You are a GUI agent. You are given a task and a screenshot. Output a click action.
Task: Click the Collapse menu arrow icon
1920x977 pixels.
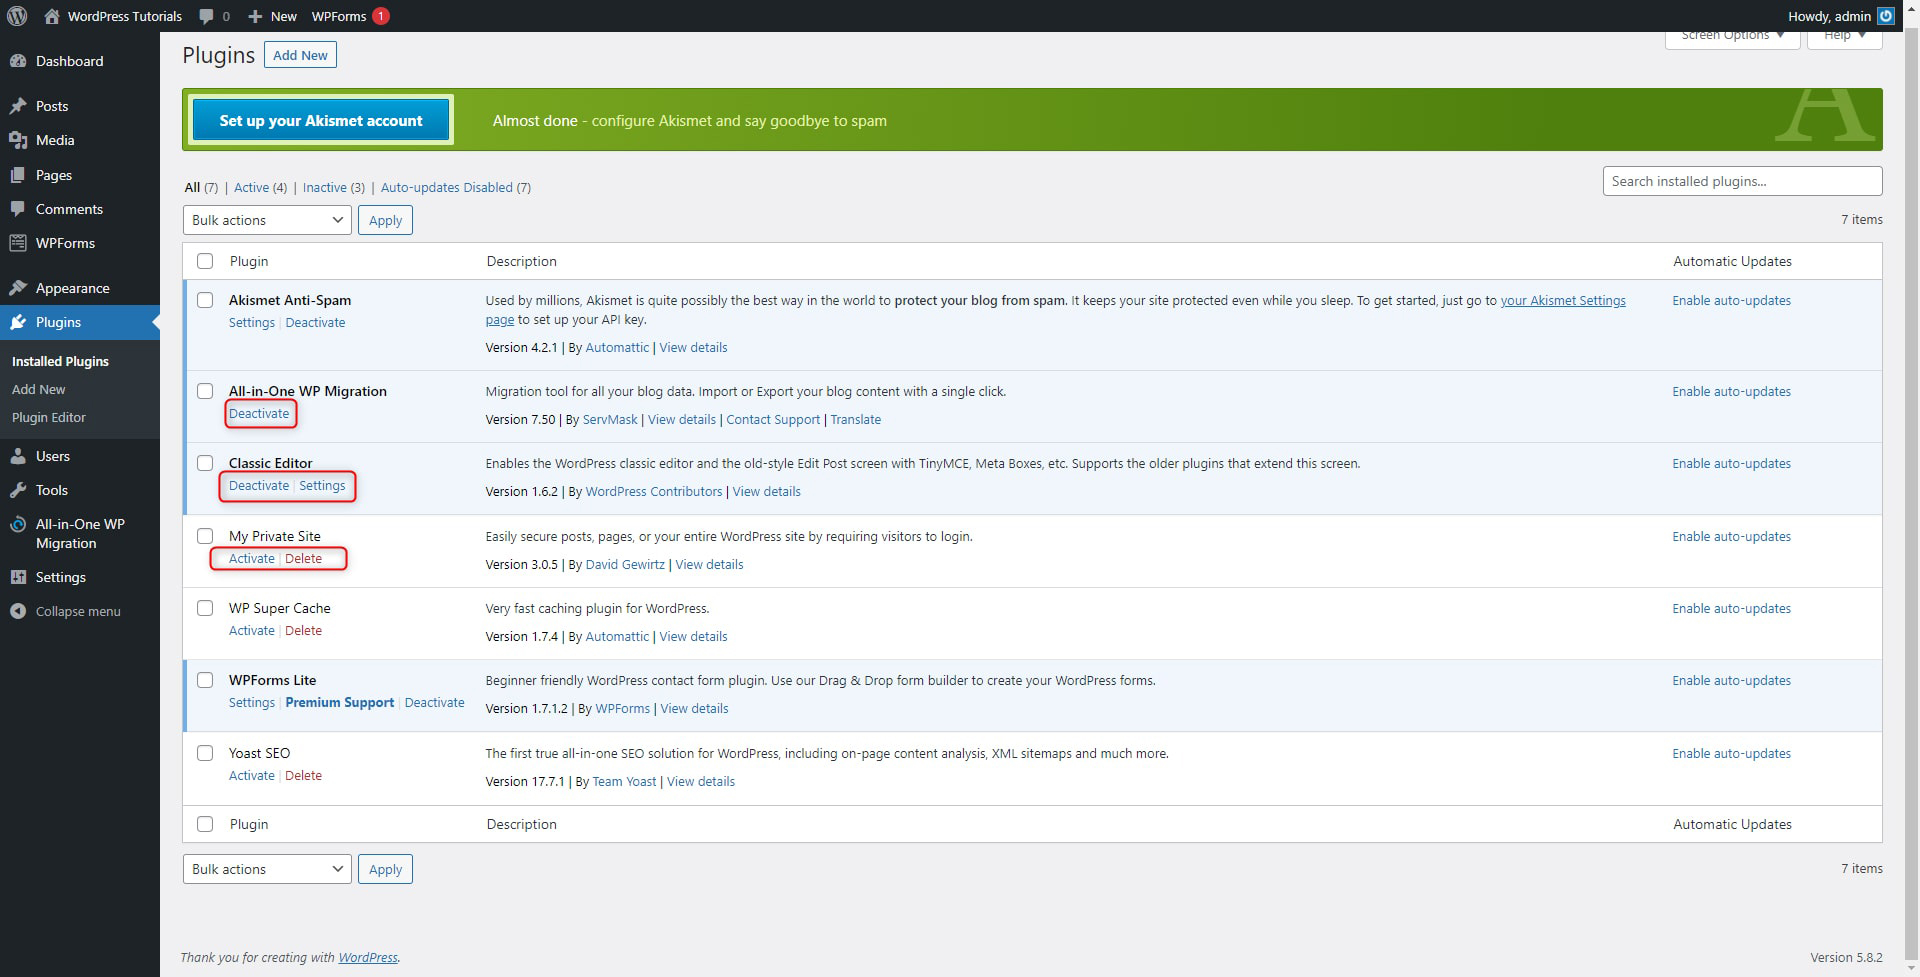18,611
